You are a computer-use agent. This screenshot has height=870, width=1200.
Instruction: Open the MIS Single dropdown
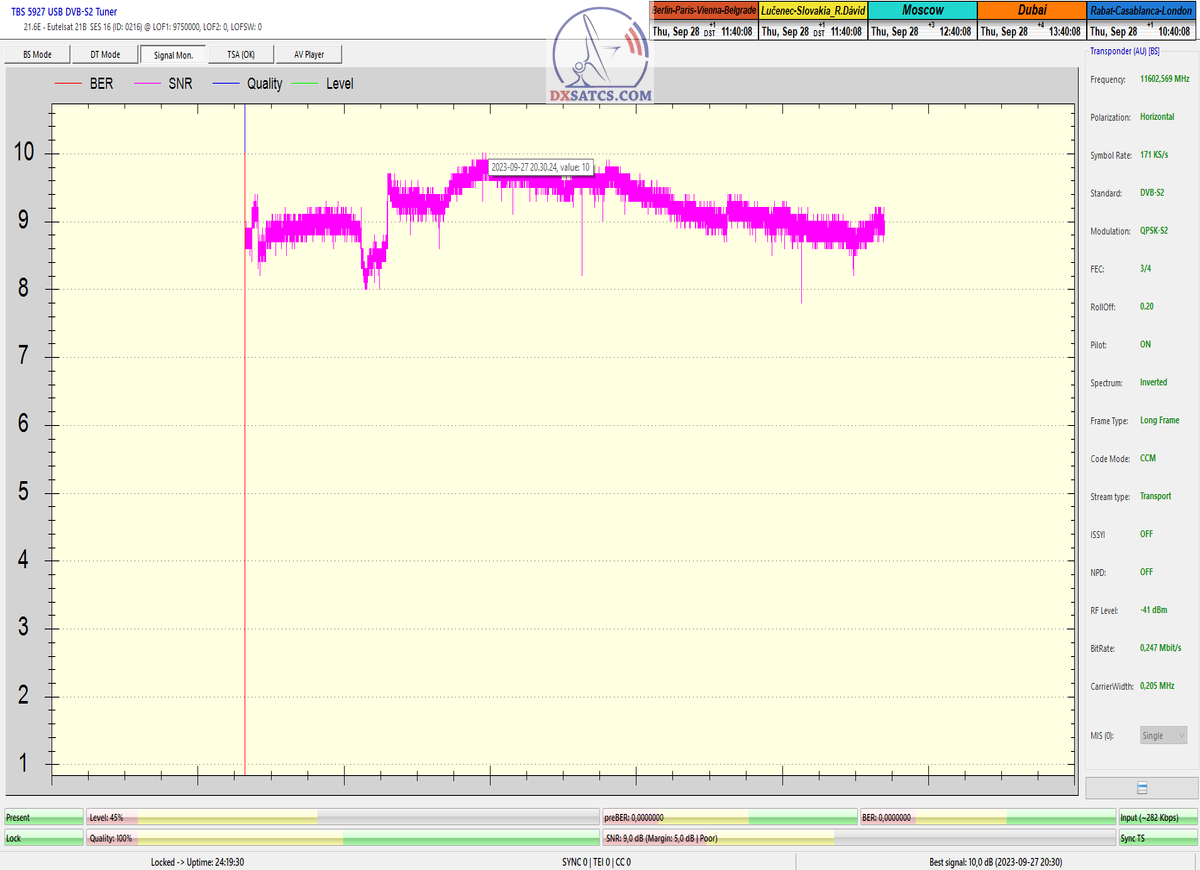click(1163, 735)
